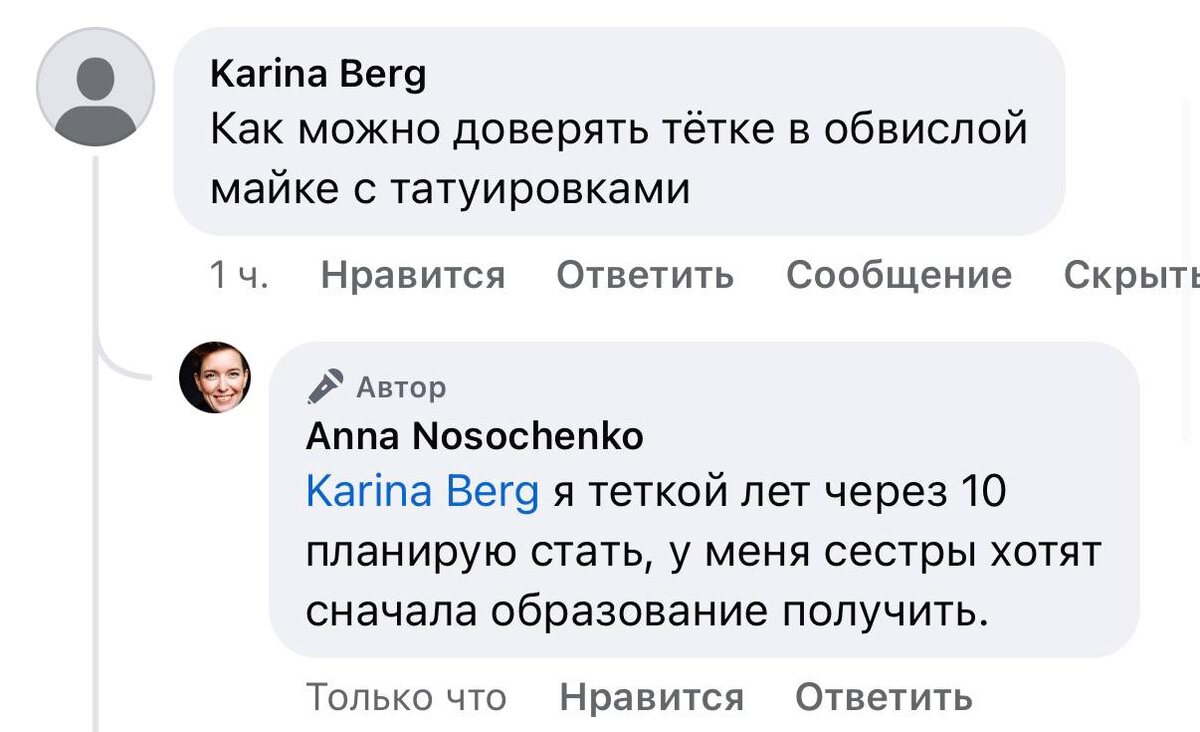The image size is (1200, 732).
Task: Click the blue Karina Berg mention
Action: coord(422,492)
